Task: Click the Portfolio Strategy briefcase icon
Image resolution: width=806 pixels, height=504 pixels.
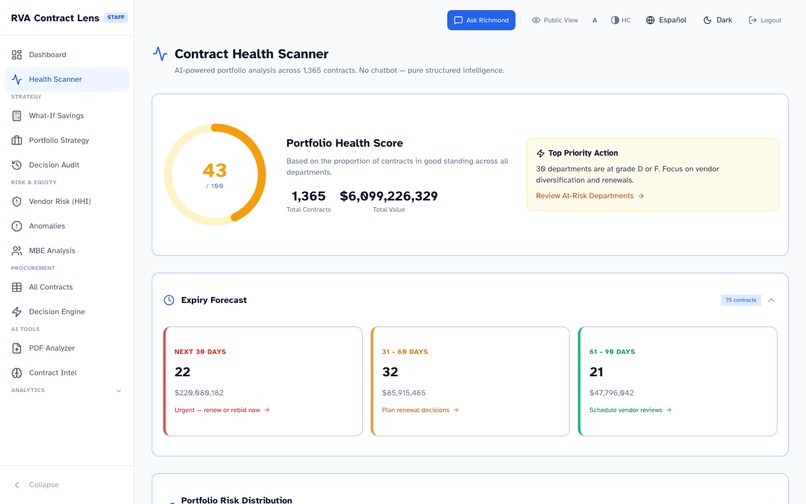Action: (17, 140)
